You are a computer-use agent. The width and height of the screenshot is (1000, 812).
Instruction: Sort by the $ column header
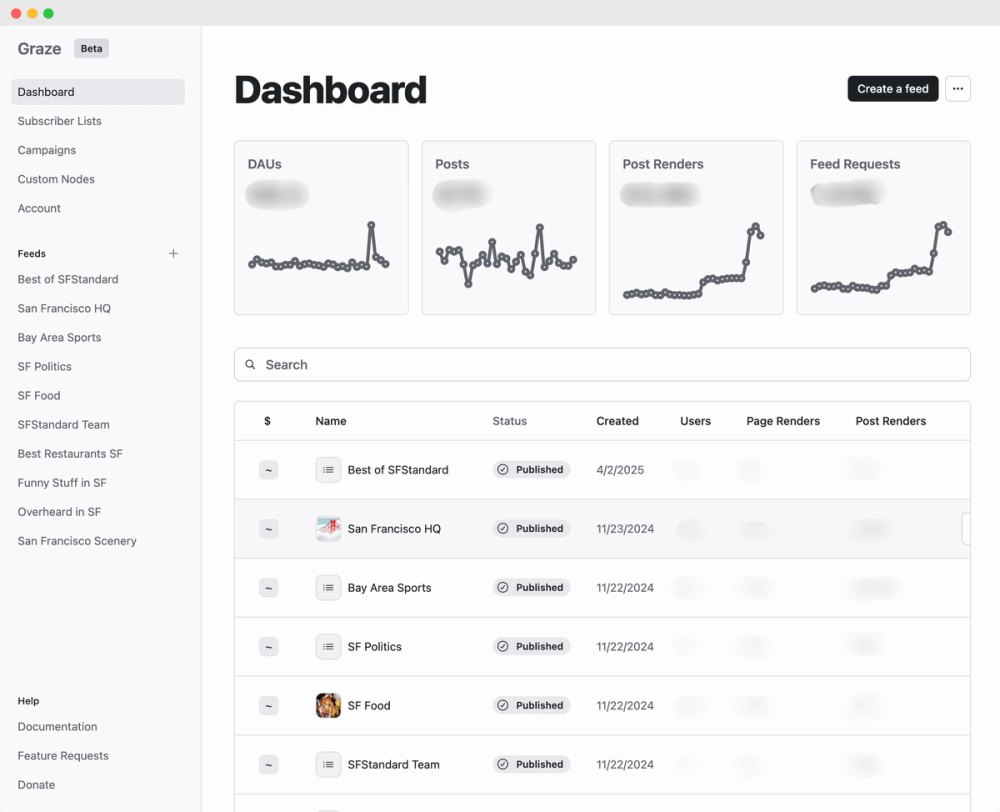267,421
